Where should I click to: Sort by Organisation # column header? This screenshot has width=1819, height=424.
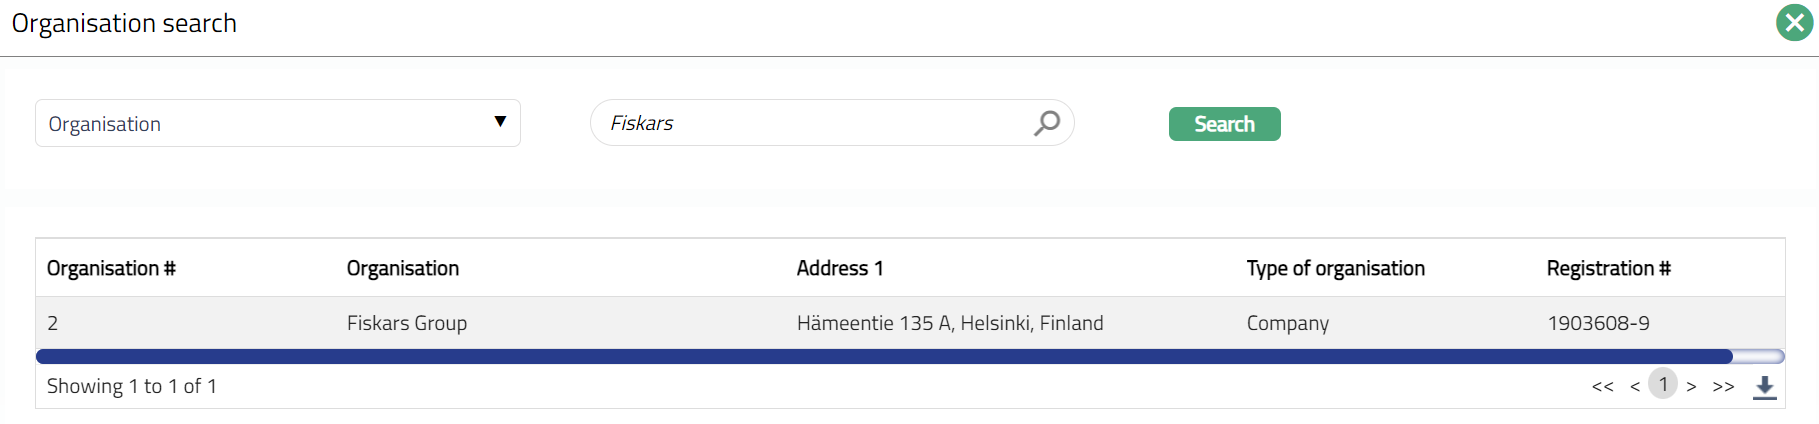(x=111, y=268)
